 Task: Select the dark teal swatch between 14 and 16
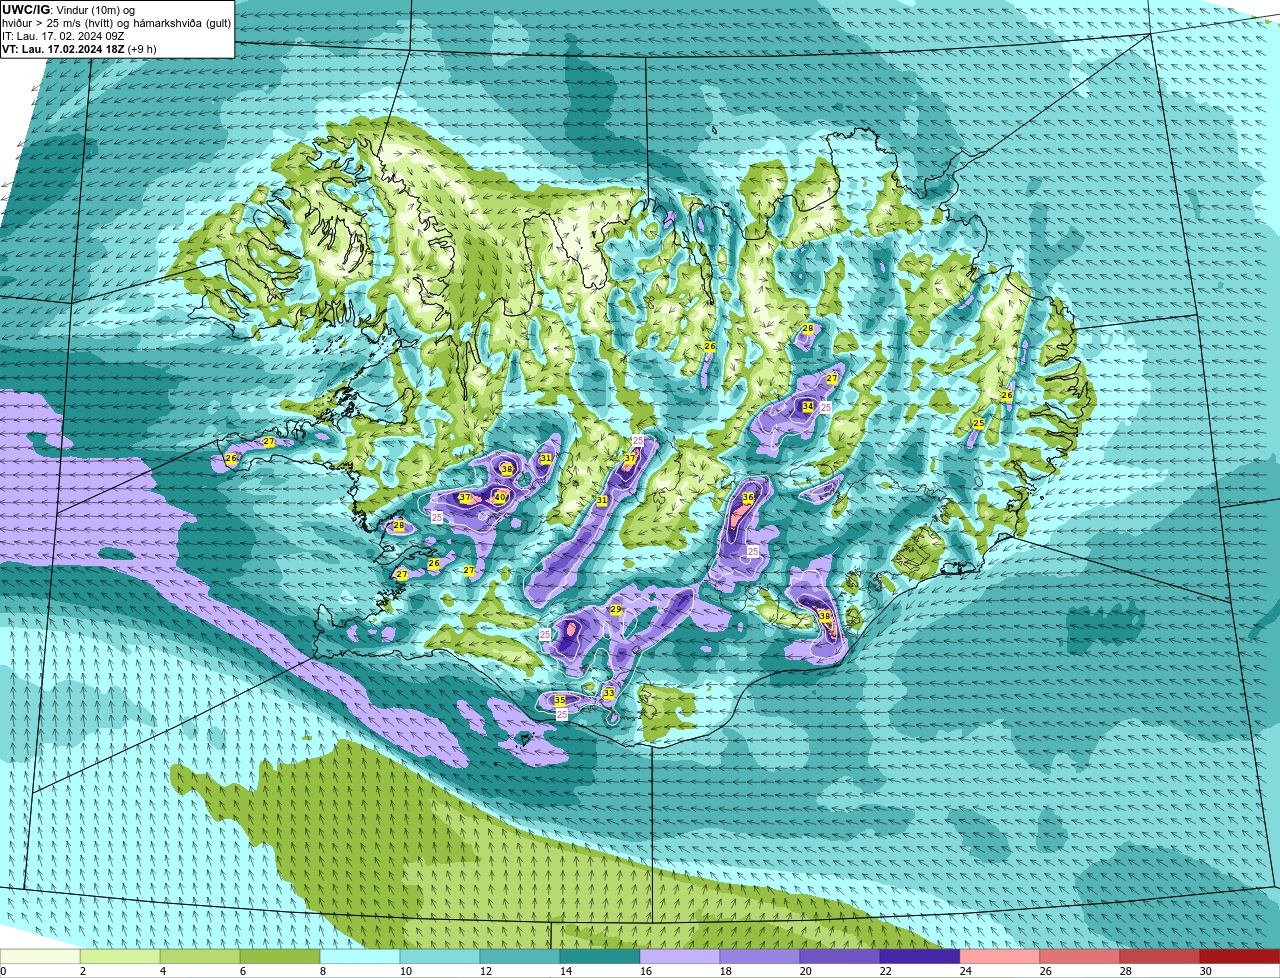[x=600, y=957]
